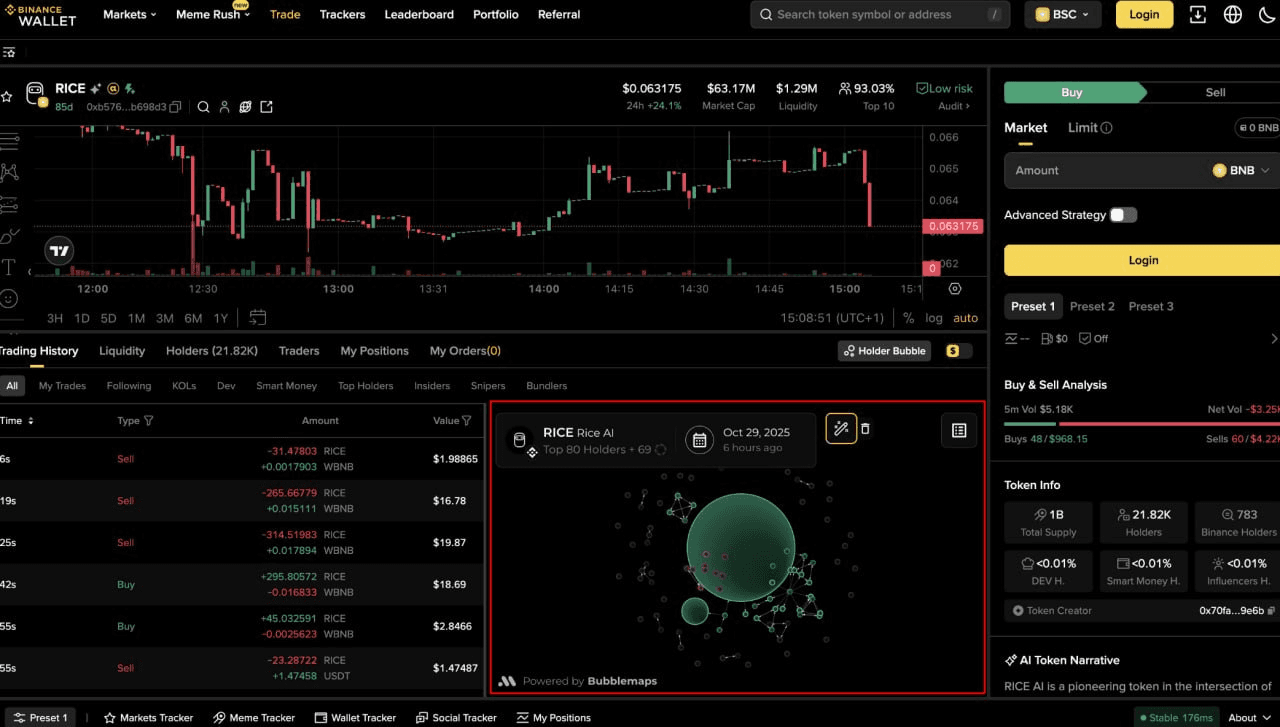Click the 5m Vol buy/sell ratio bar

[1141, 424]
